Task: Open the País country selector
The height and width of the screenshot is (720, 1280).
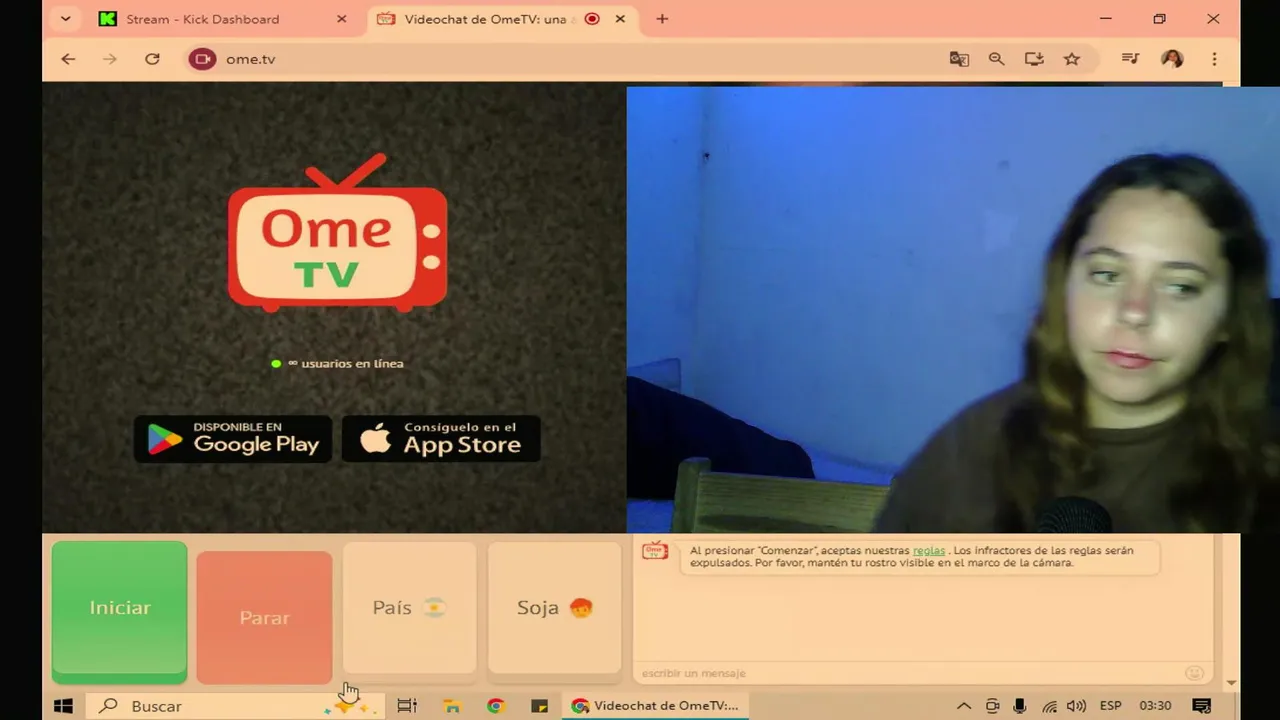Action: (409, 608)
